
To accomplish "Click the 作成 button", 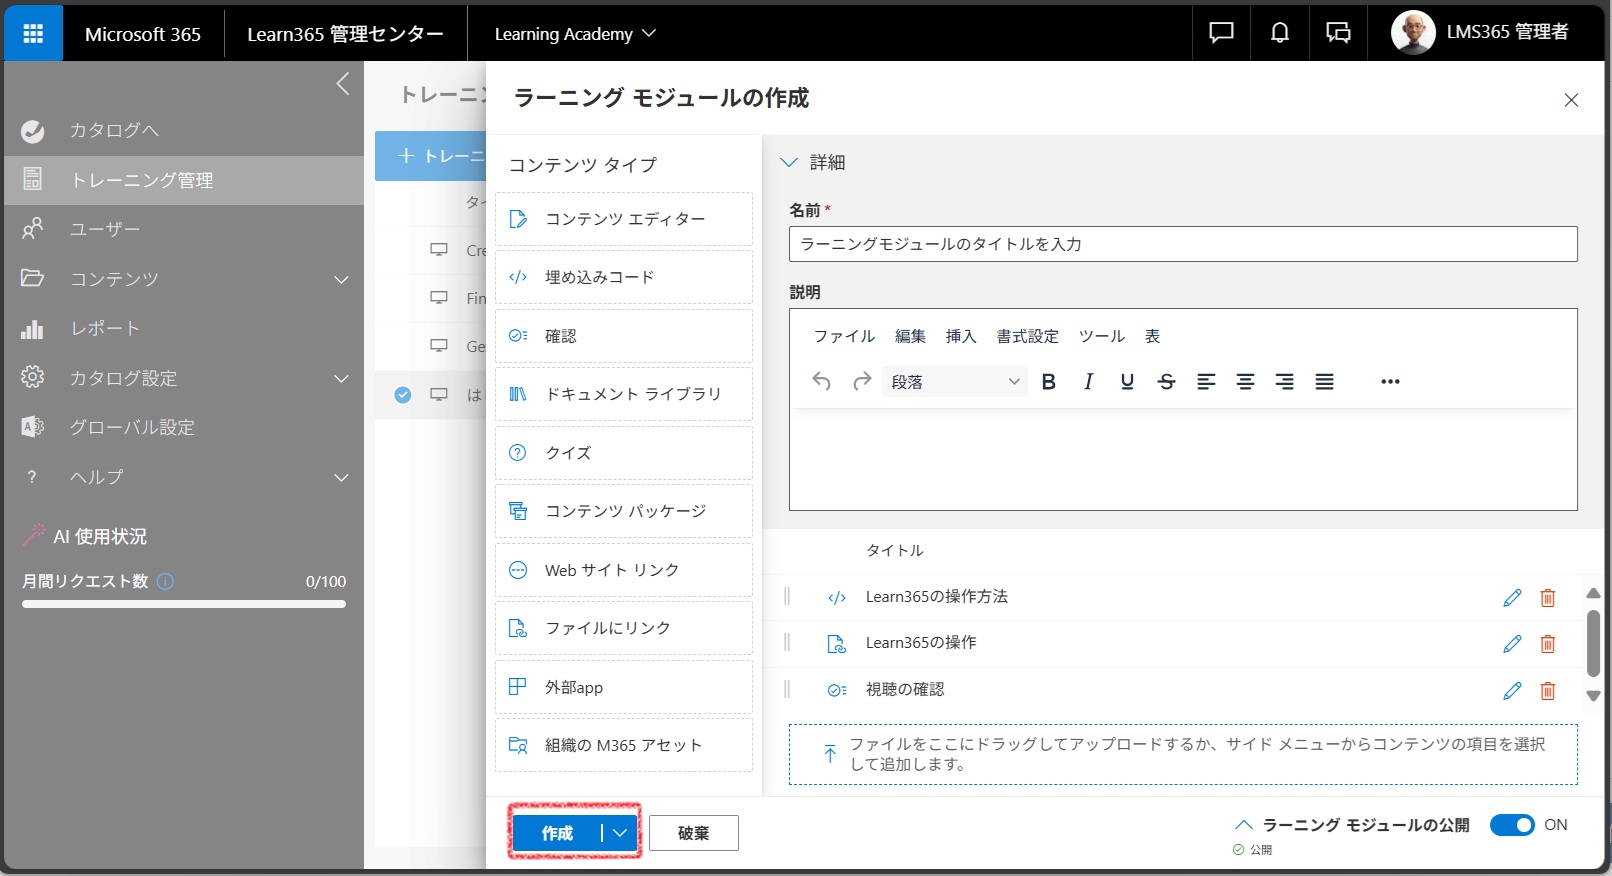I will (x=557, y=833).
